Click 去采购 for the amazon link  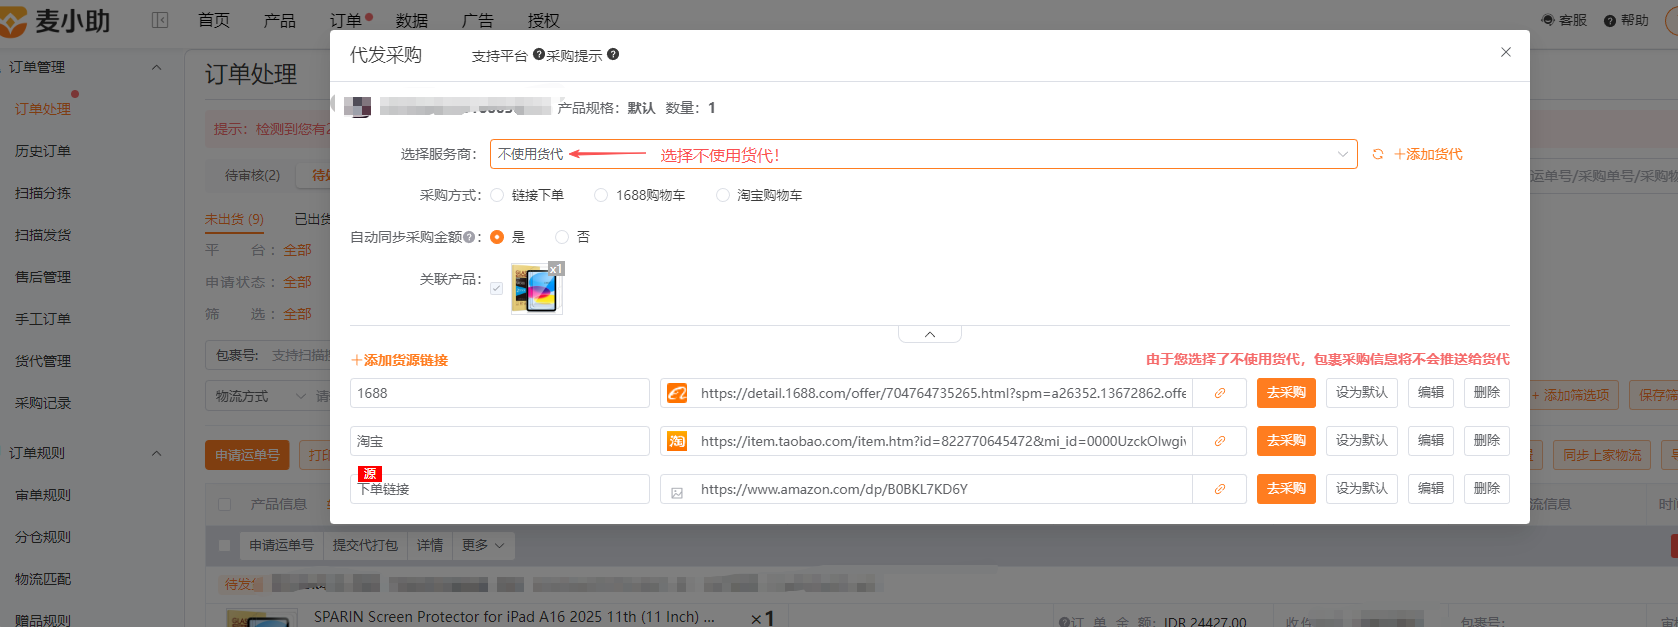click(1286, 489)
